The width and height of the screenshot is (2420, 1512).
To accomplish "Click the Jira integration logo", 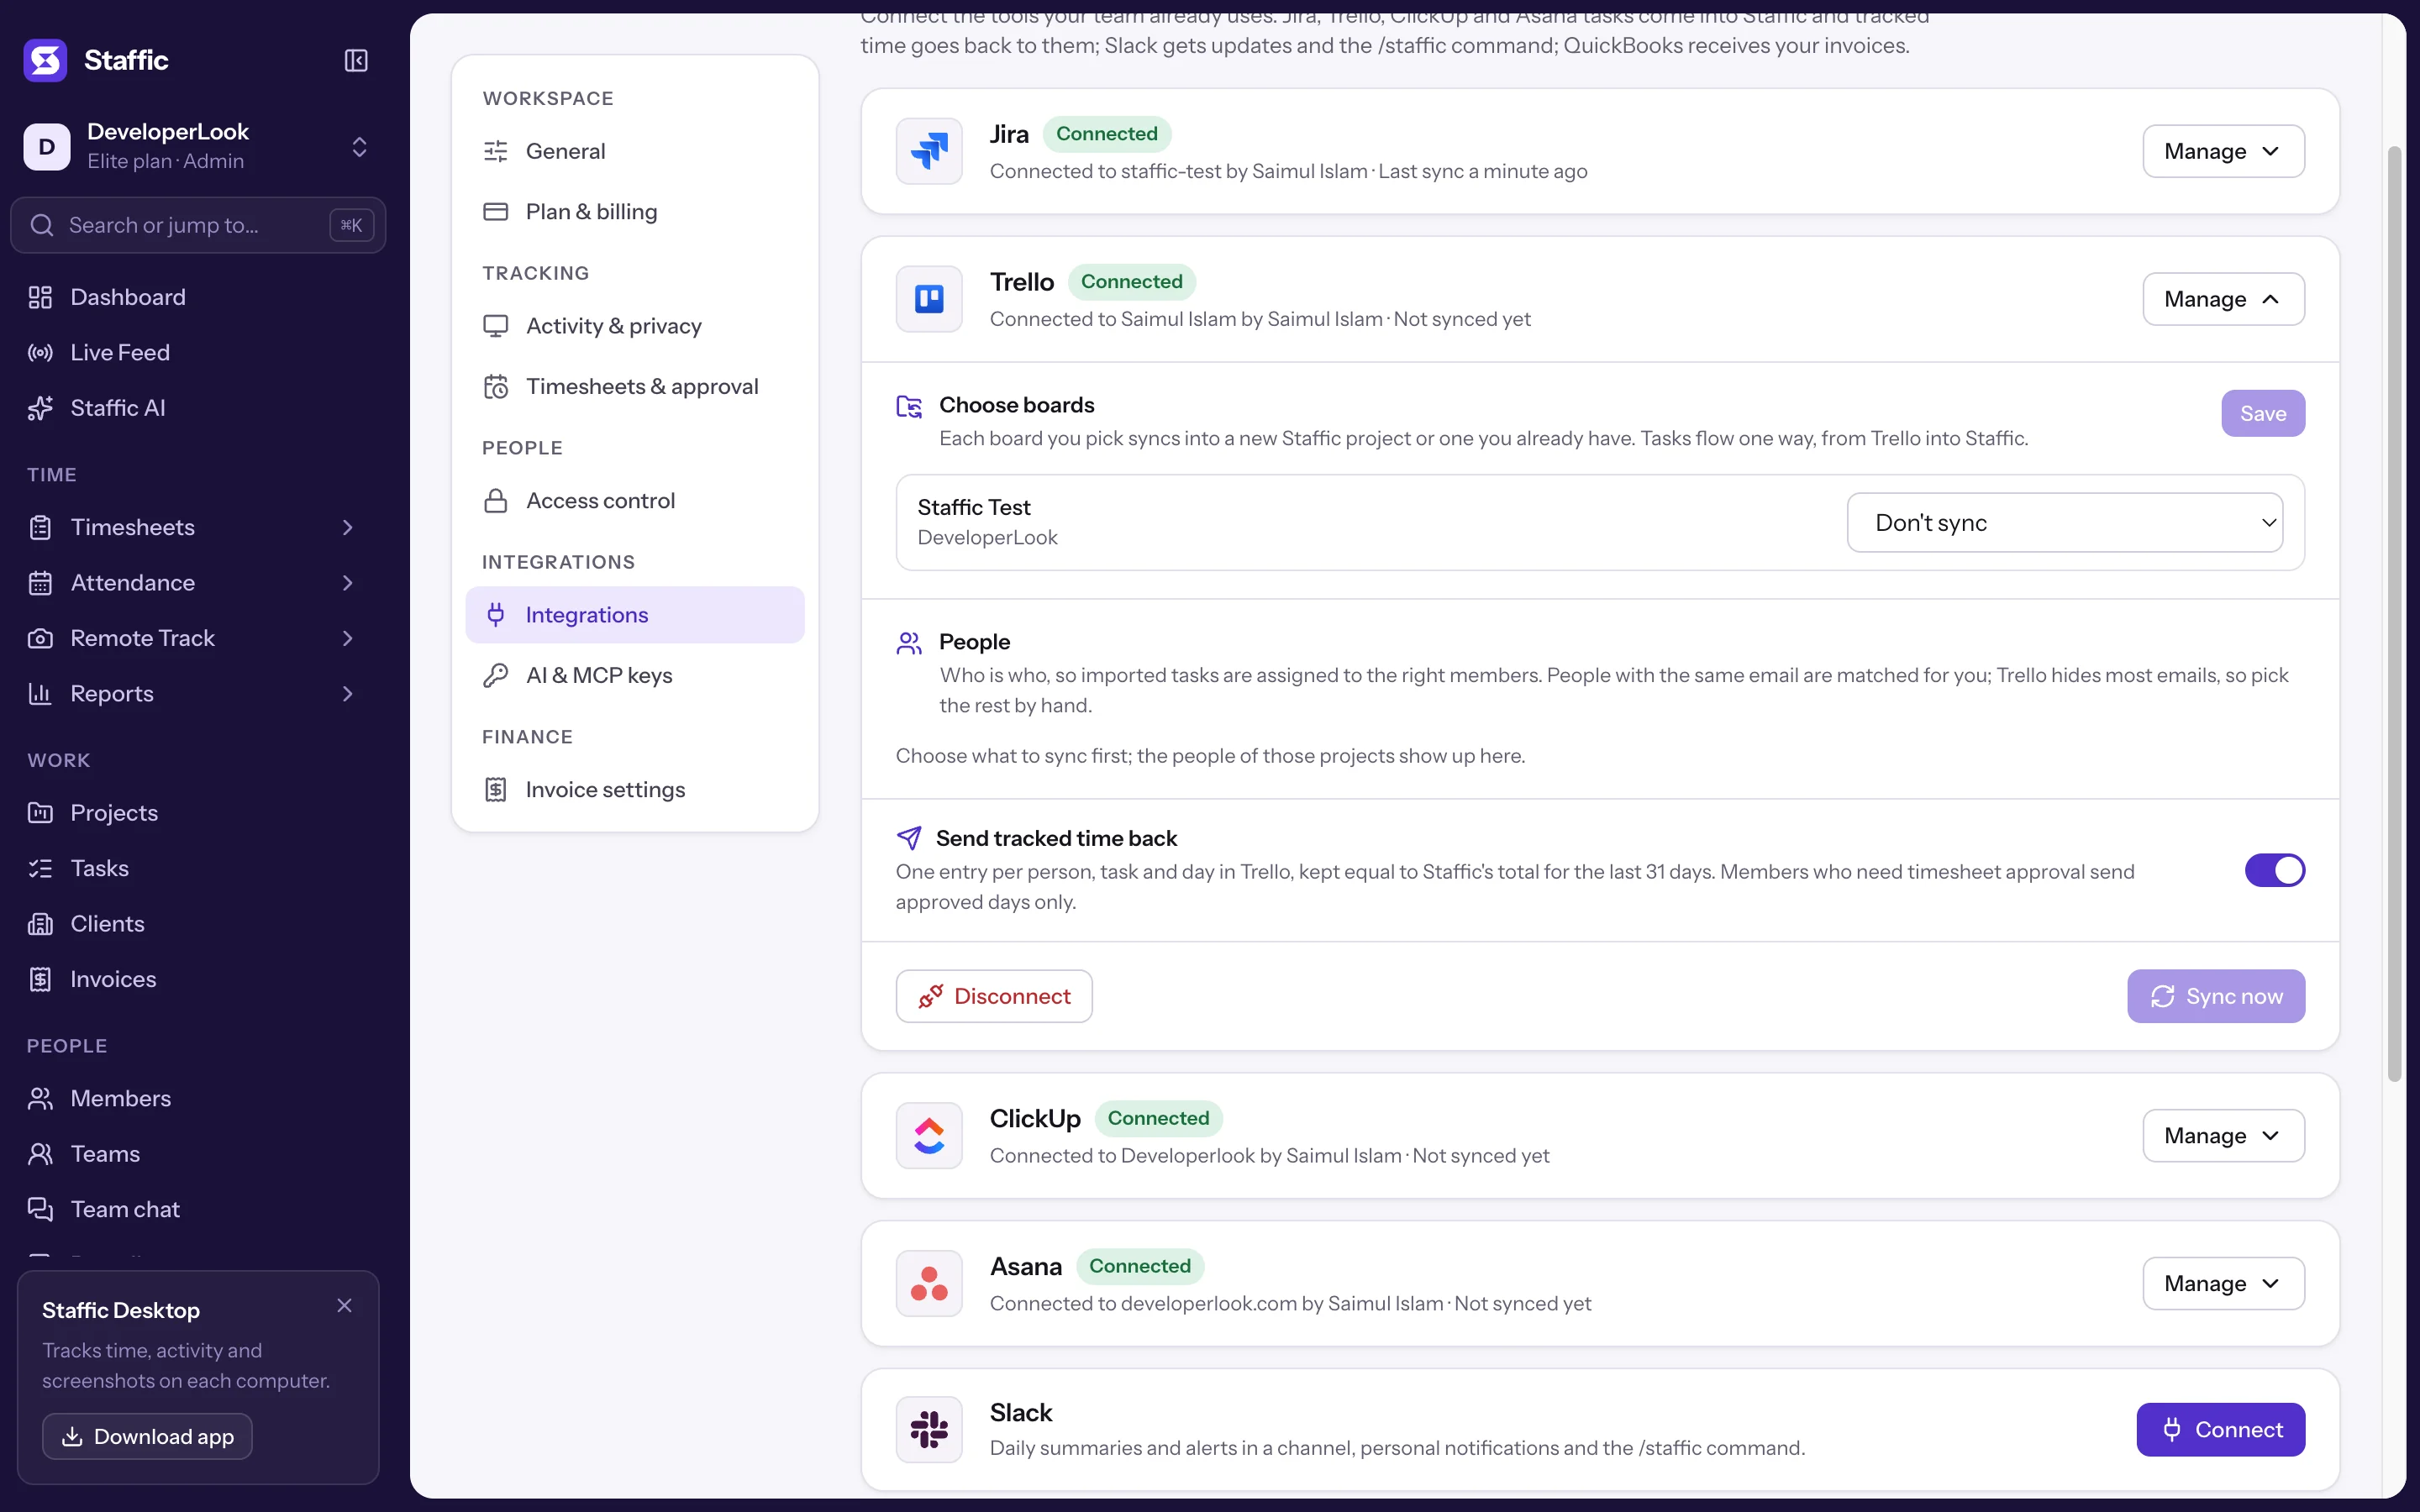I will click(x=929, y=151).
